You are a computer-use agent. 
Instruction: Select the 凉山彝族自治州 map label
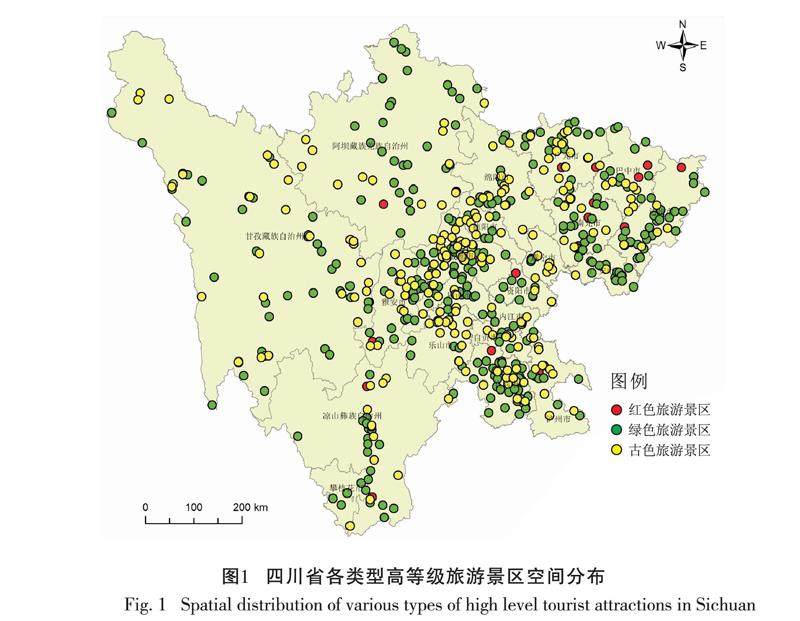[x=352, y=414]
